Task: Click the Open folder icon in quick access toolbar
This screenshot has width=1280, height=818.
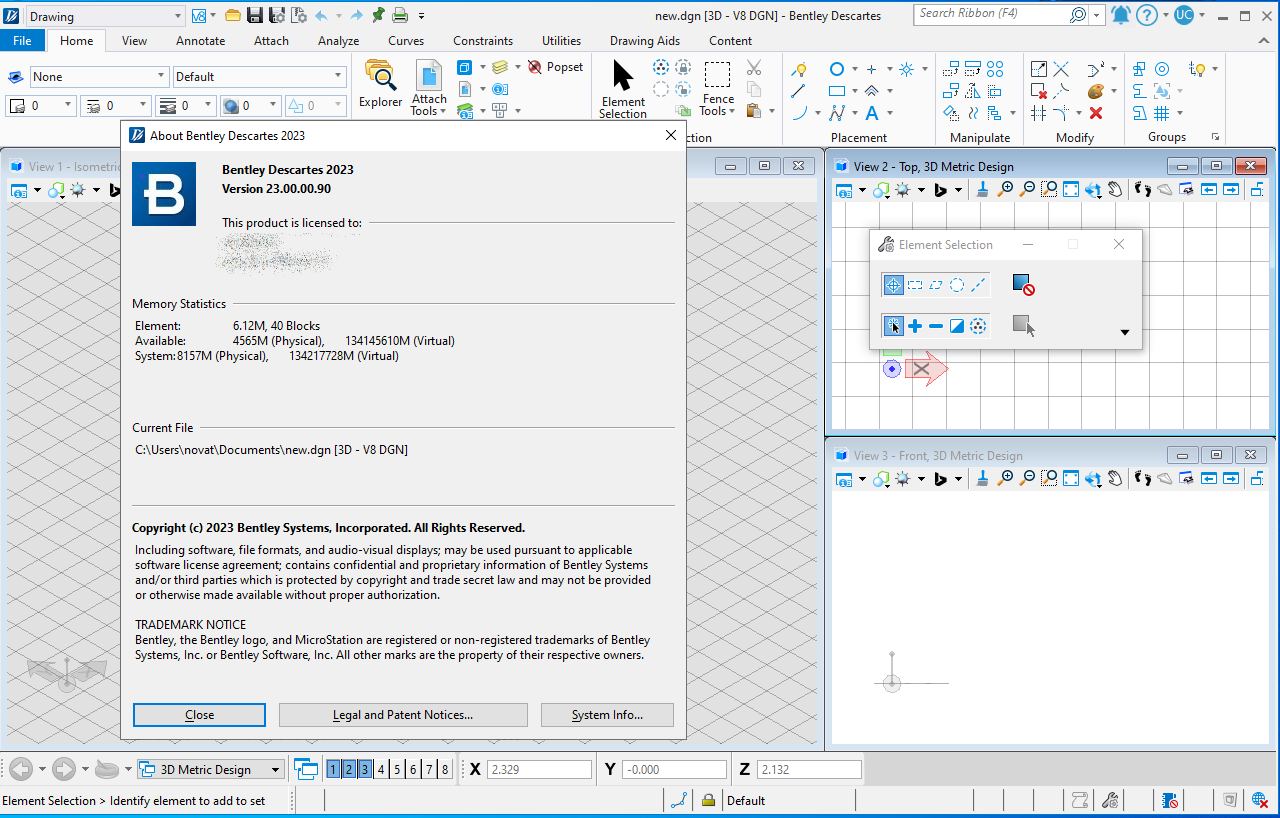Action: (x=233, y=15)
